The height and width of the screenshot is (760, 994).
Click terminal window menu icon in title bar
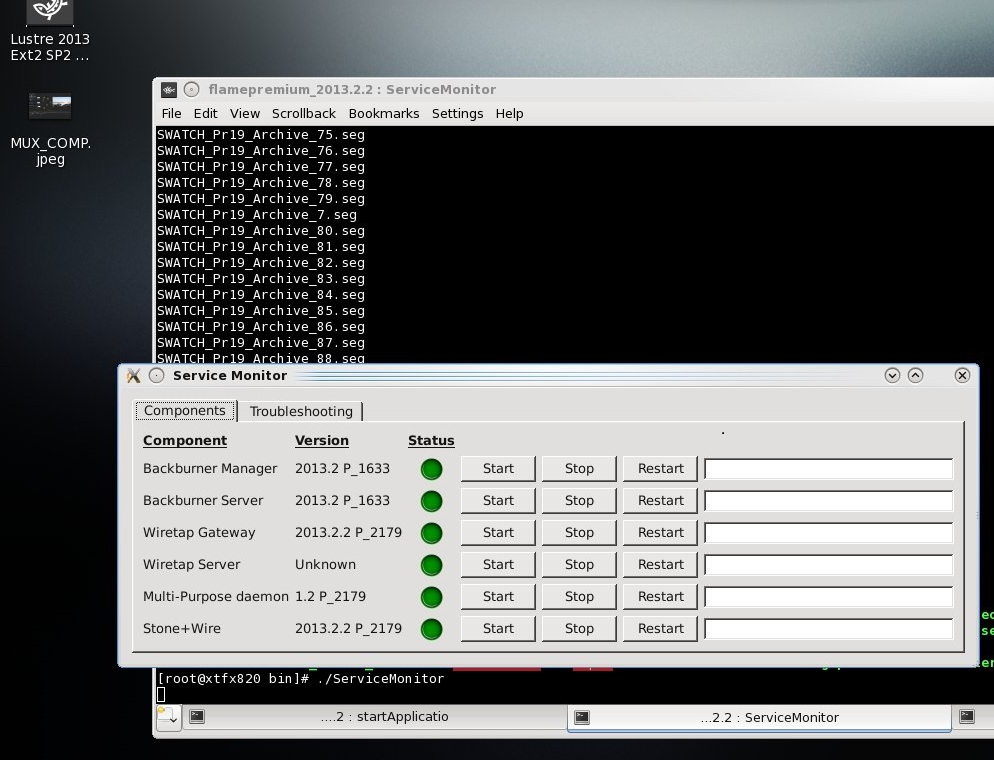[169, 89]
